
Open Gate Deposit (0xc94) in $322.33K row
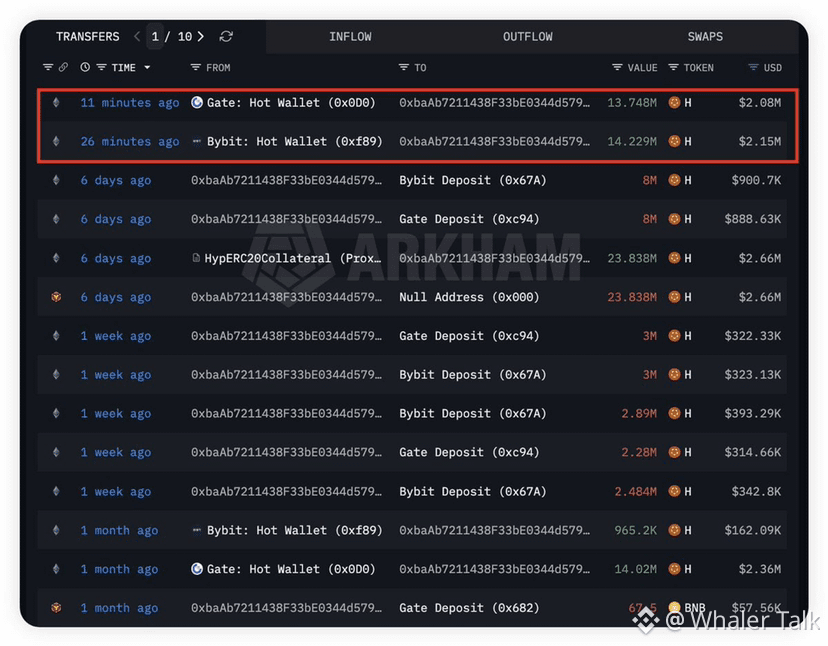(x=469, y=336)
